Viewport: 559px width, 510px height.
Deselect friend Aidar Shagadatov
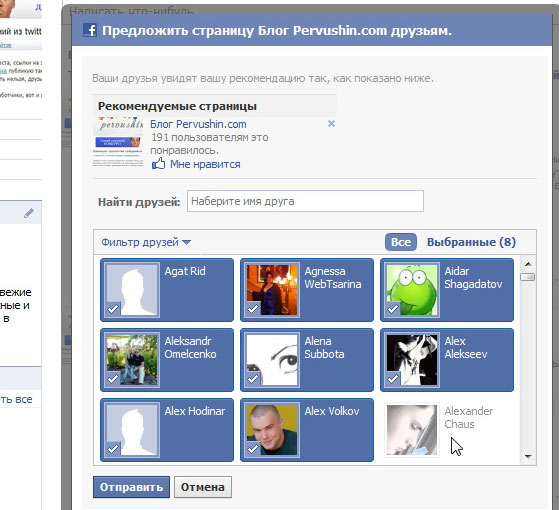point(447,290)
